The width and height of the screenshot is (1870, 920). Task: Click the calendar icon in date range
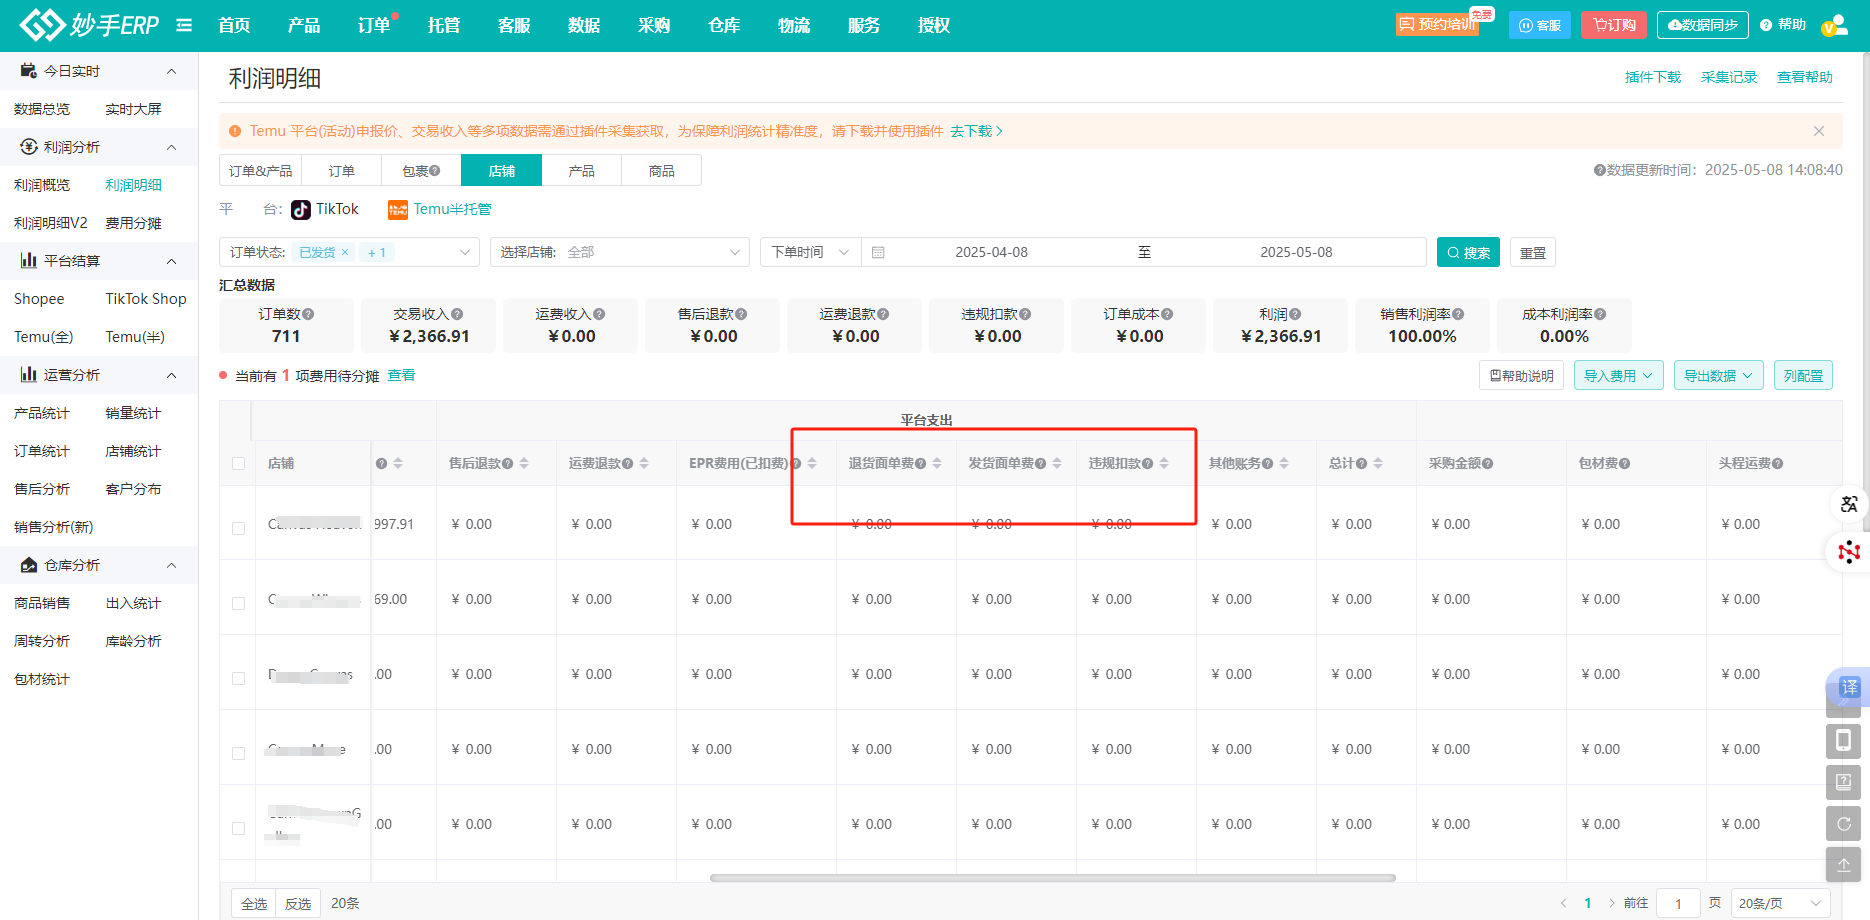(x=878, y=253)
